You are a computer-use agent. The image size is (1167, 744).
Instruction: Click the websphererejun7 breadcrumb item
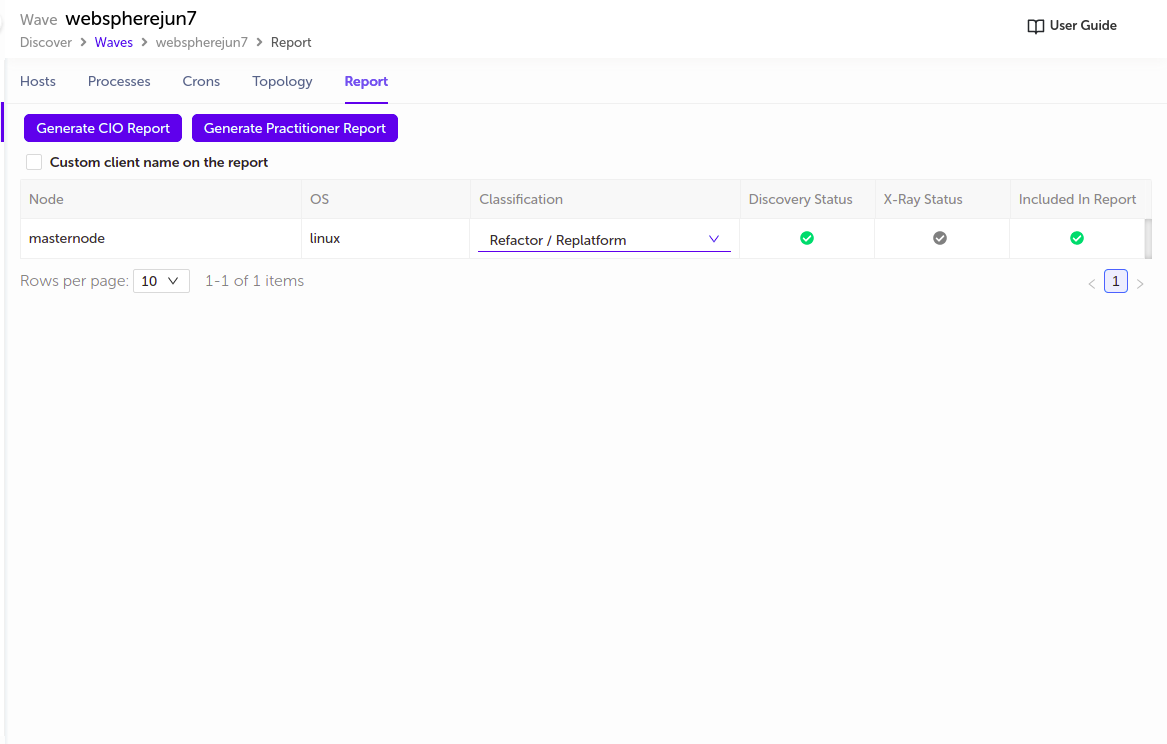click(202, 42)
